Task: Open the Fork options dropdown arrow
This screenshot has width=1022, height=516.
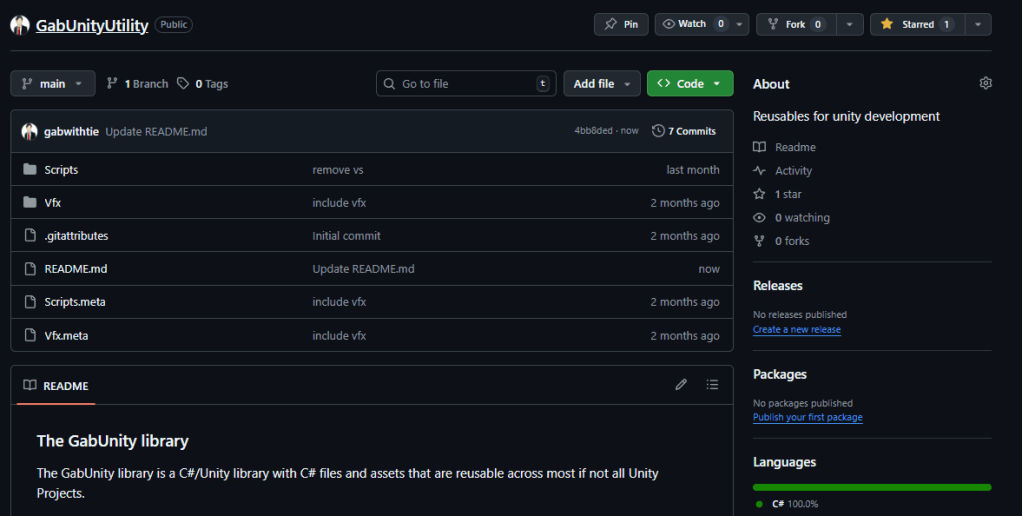Action: [849, 24]
